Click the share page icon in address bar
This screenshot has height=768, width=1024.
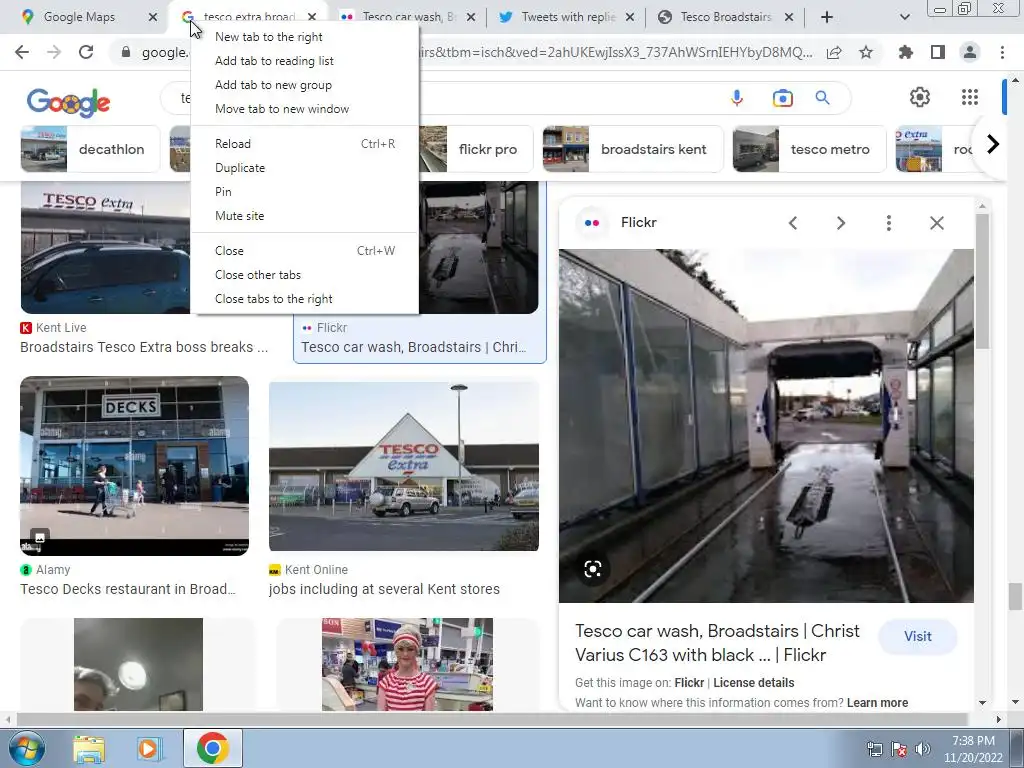coord(834,52)
